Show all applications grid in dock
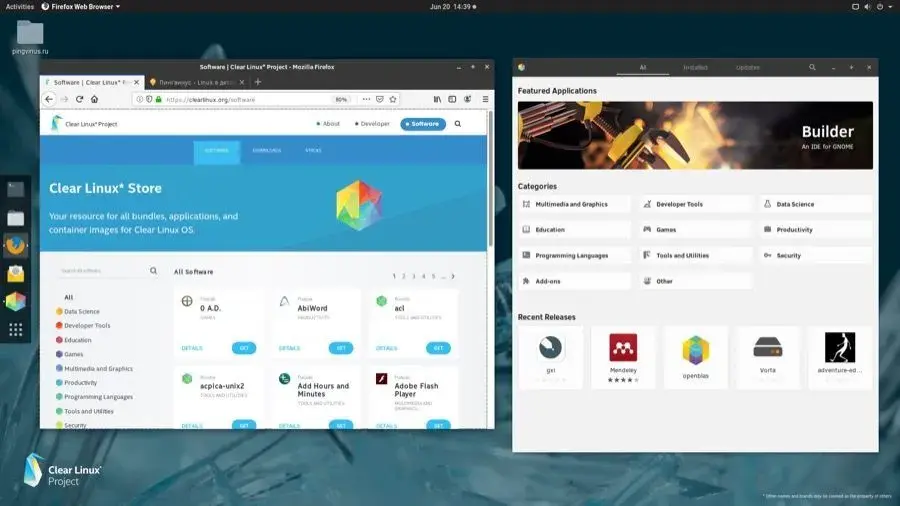Image resolution: width=900 pixels, height=506 pixels. 15,329
